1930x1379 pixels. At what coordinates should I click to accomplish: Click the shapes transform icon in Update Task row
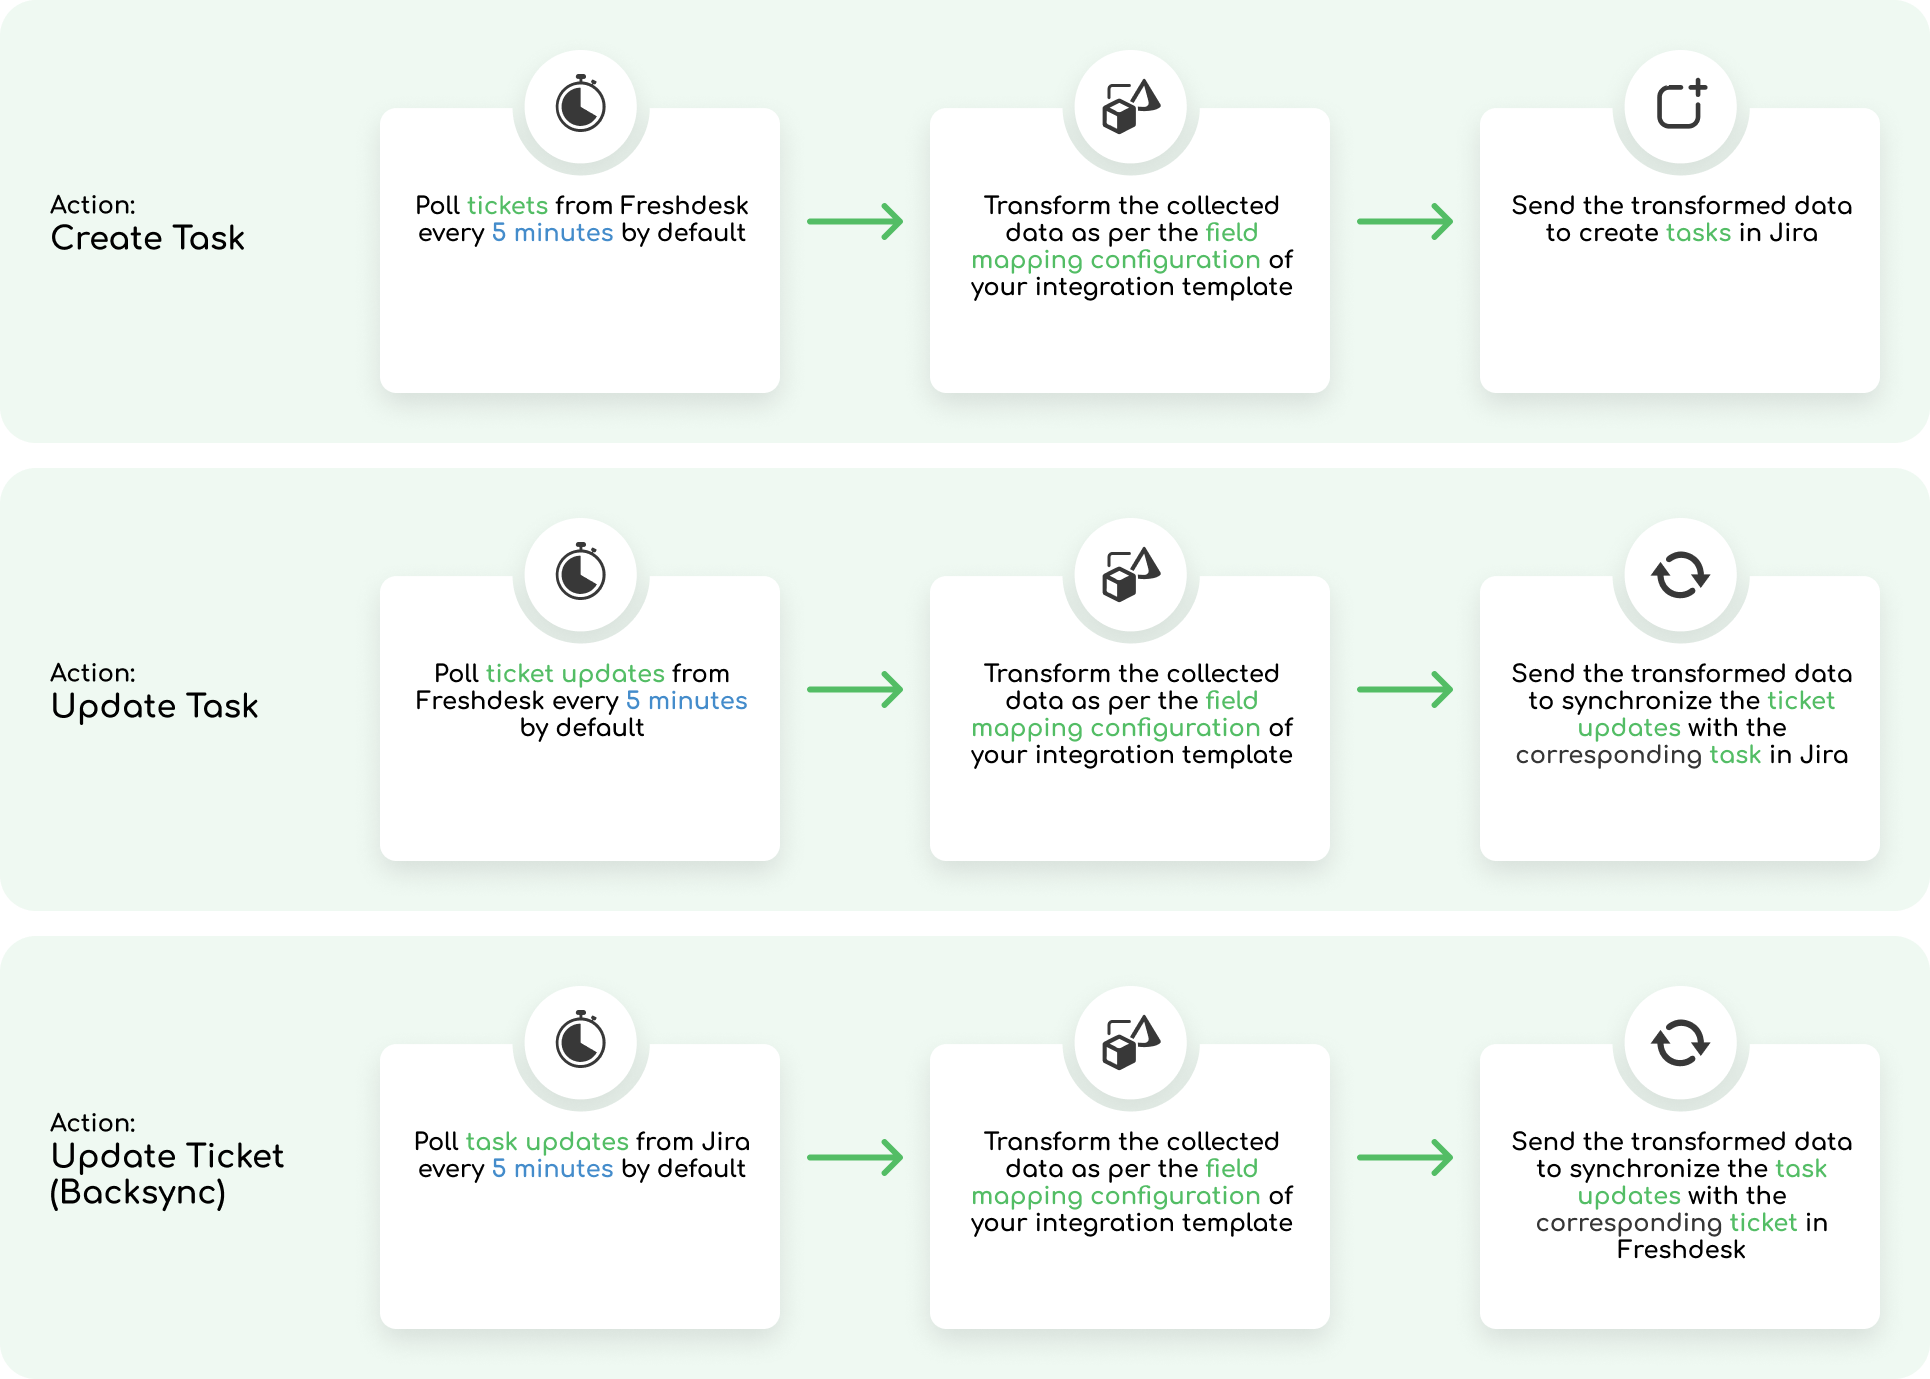(x=1131, y=574)
